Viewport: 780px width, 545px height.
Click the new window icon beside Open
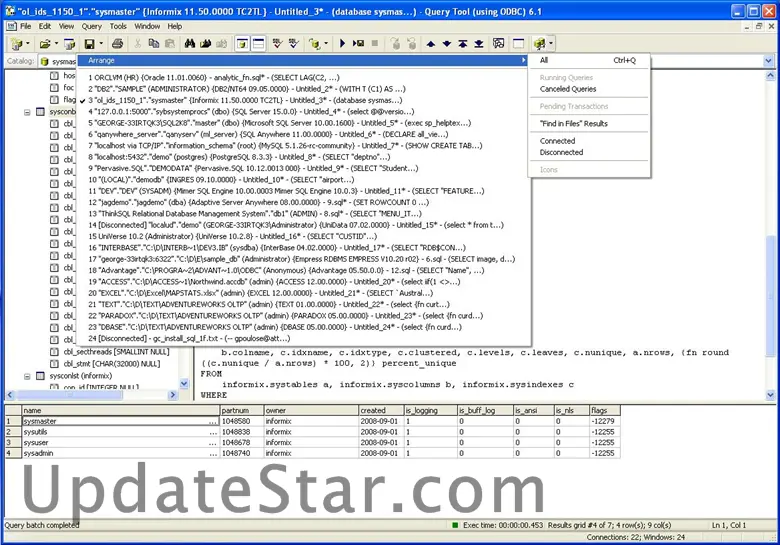(69, 44)
